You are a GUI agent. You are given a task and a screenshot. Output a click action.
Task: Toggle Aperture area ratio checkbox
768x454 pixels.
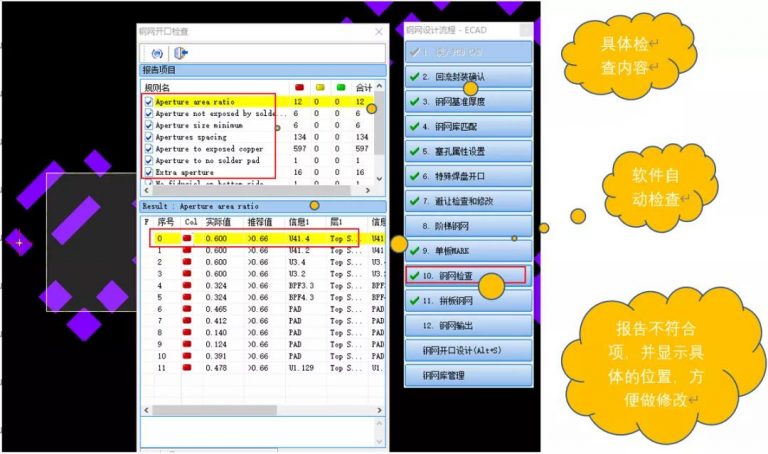pyautogui.click(x=148, y=102)
